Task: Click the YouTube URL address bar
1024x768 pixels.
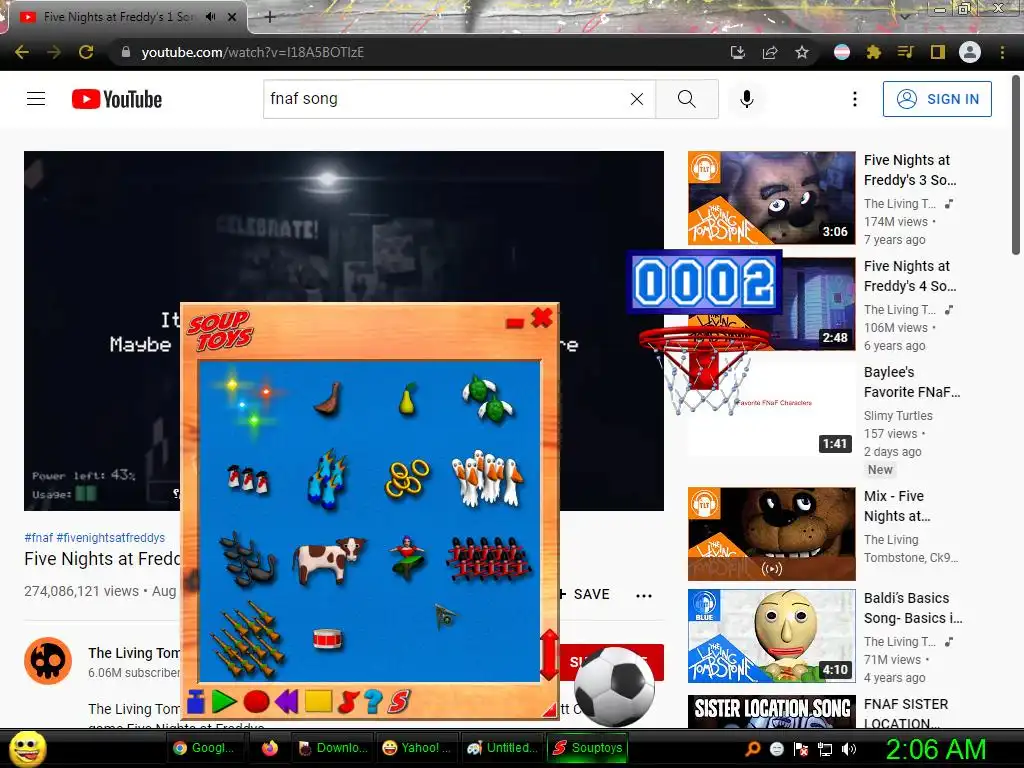Action: point(418,52)
